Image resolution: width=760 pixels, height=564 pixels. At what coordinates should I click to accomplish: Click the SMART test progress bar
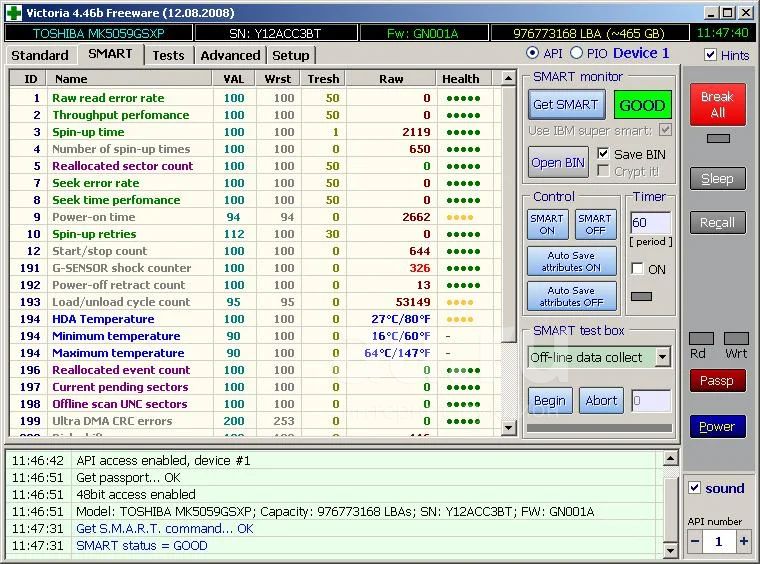[x=600, y=428]
